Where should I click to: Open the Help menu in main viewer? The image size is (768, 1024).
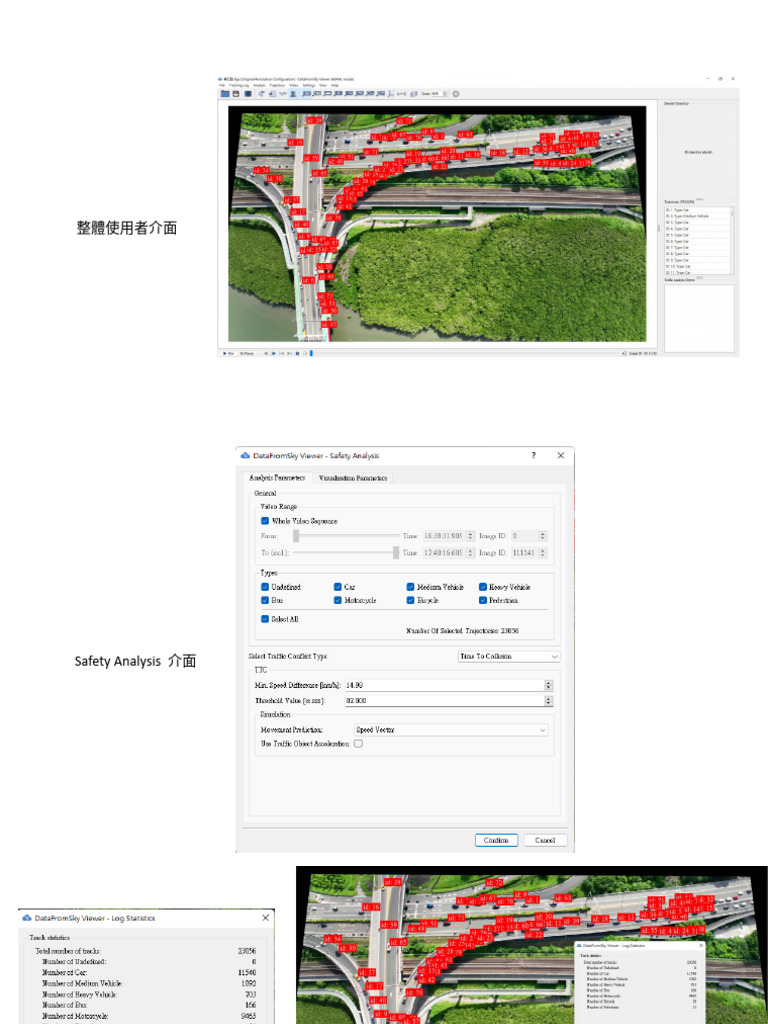coord(335,85)
